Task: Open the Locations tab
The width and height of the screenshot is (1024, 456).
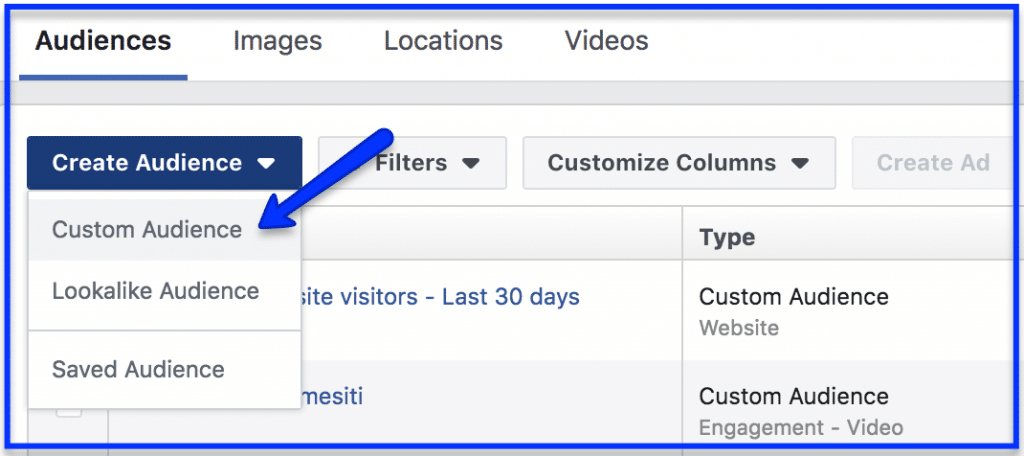Action: click(x=443, y=41)
